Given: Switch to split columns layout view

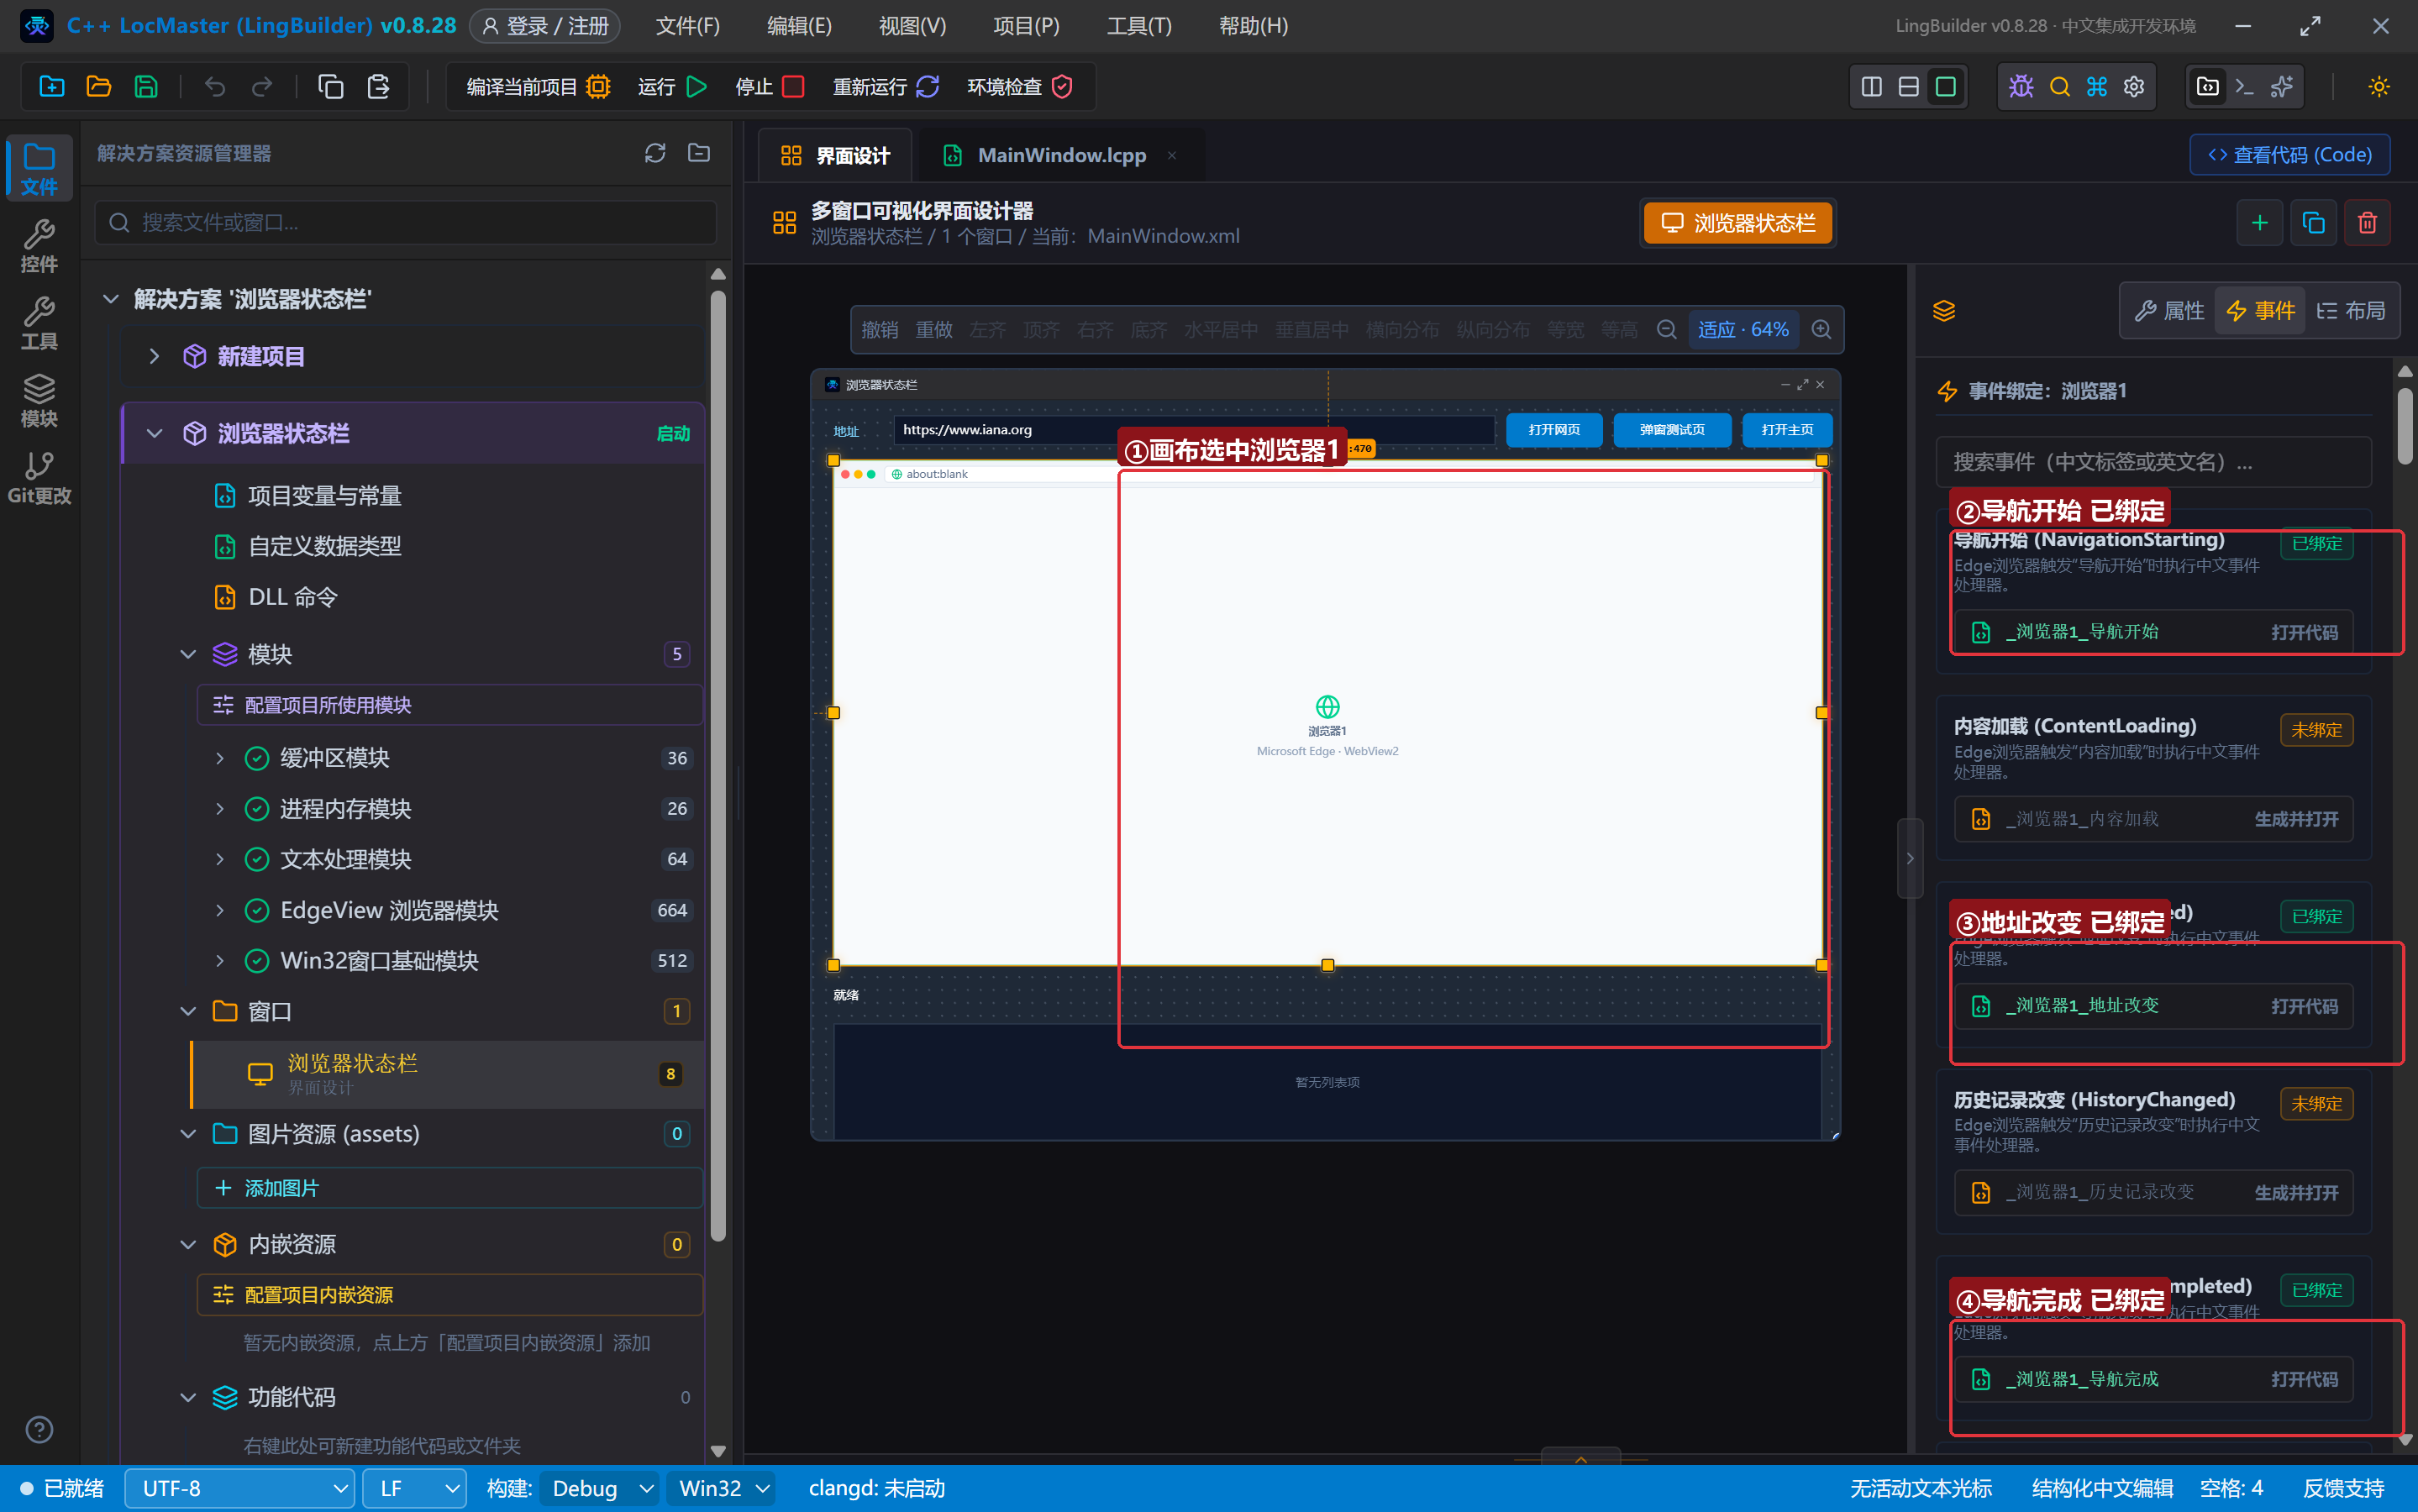Looking at the screenshot, I should (1871, 87).
